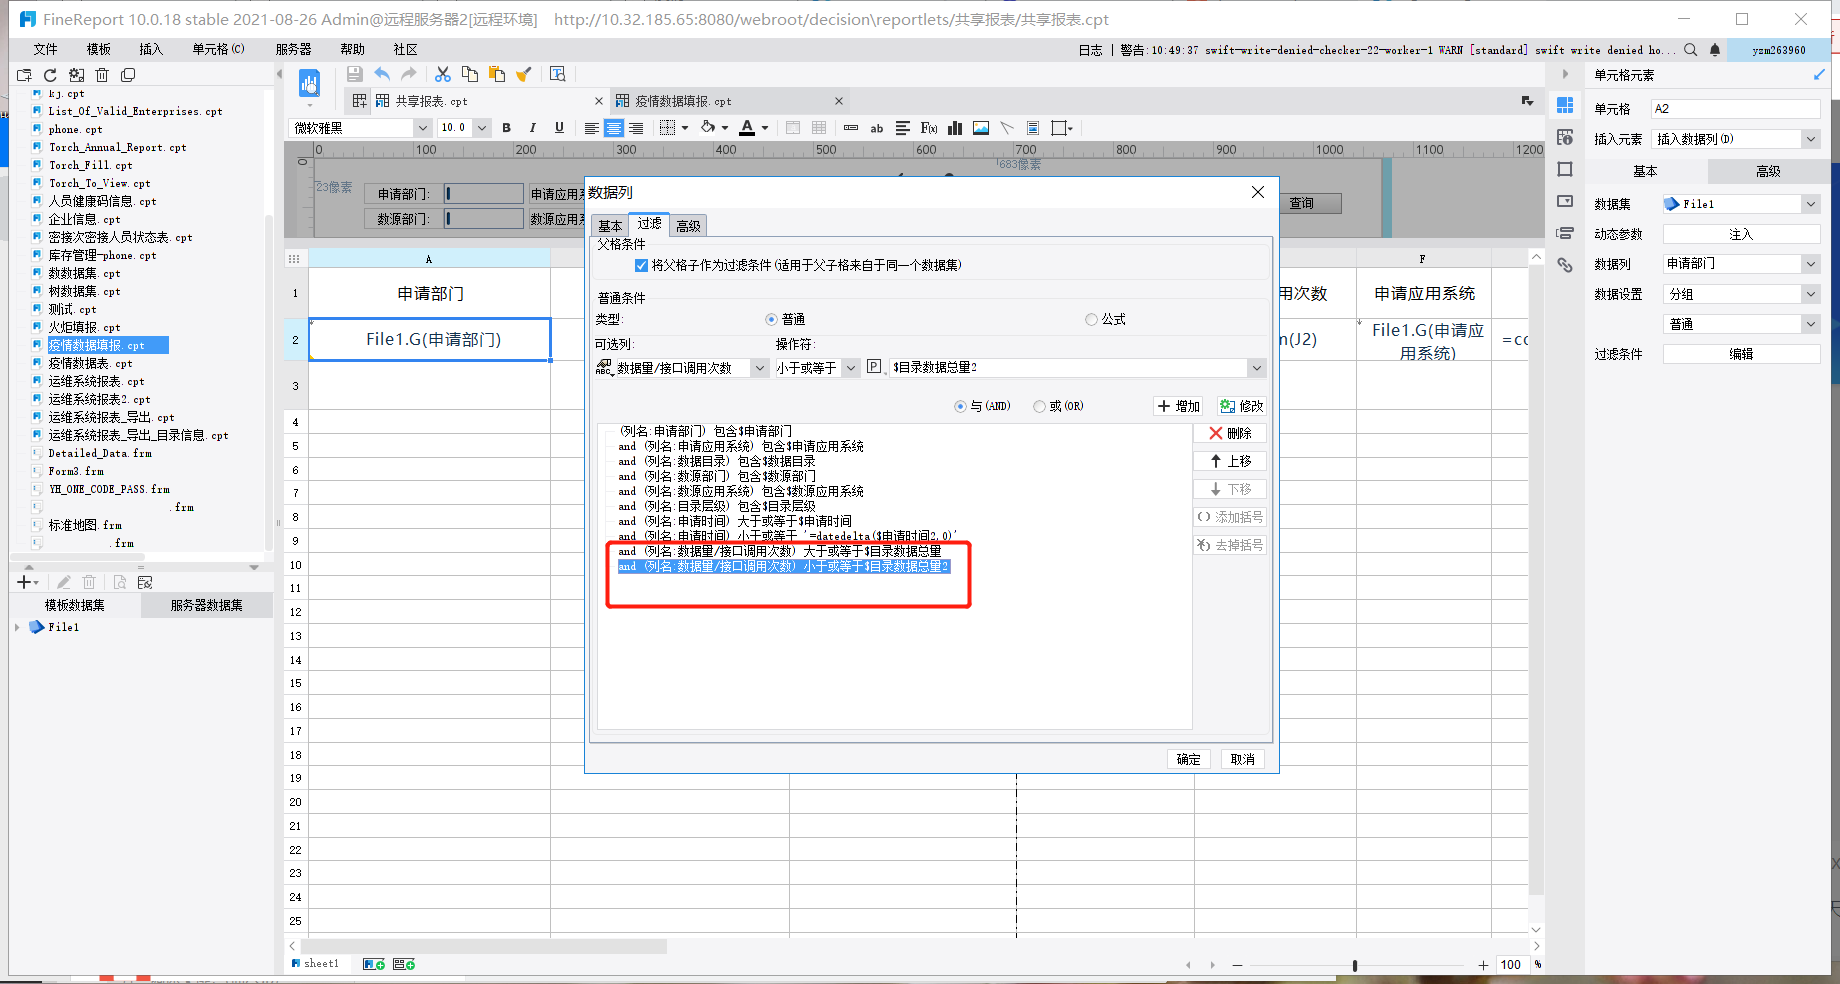This screenshot has height=984, width=1840.
Task: Align cell text left
Action: (x=592, y=128)
